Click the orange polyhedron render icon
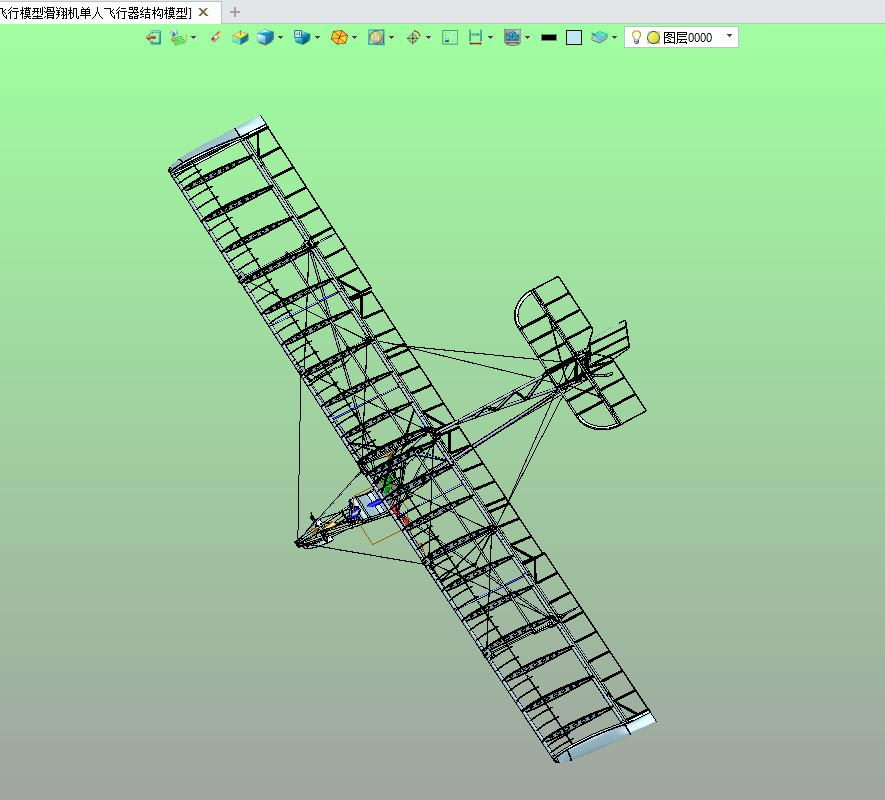 pos(339,37)
